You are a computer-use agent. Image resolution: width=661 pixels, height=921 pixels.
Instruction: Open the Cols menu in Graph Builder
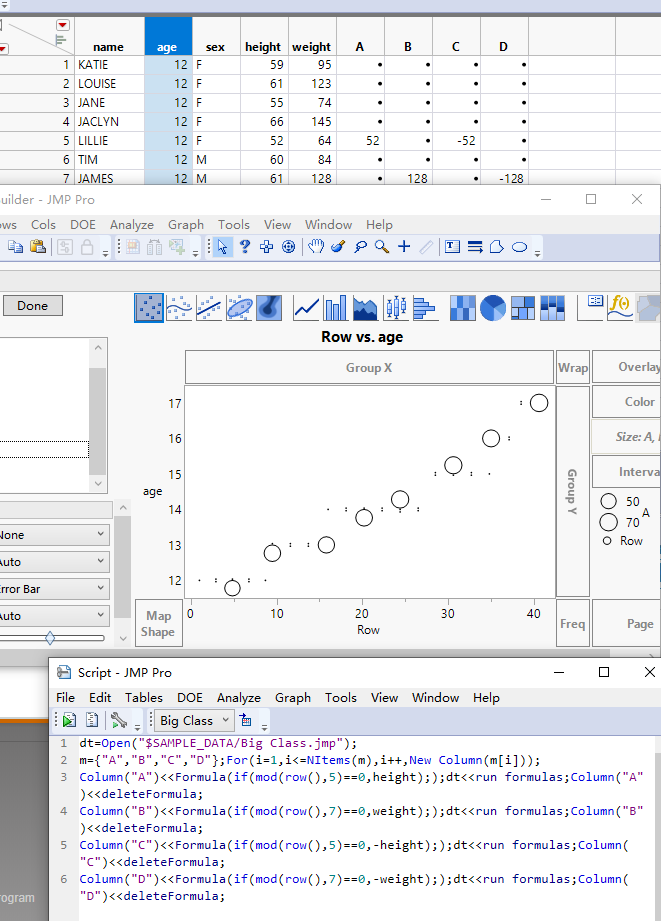43,225
